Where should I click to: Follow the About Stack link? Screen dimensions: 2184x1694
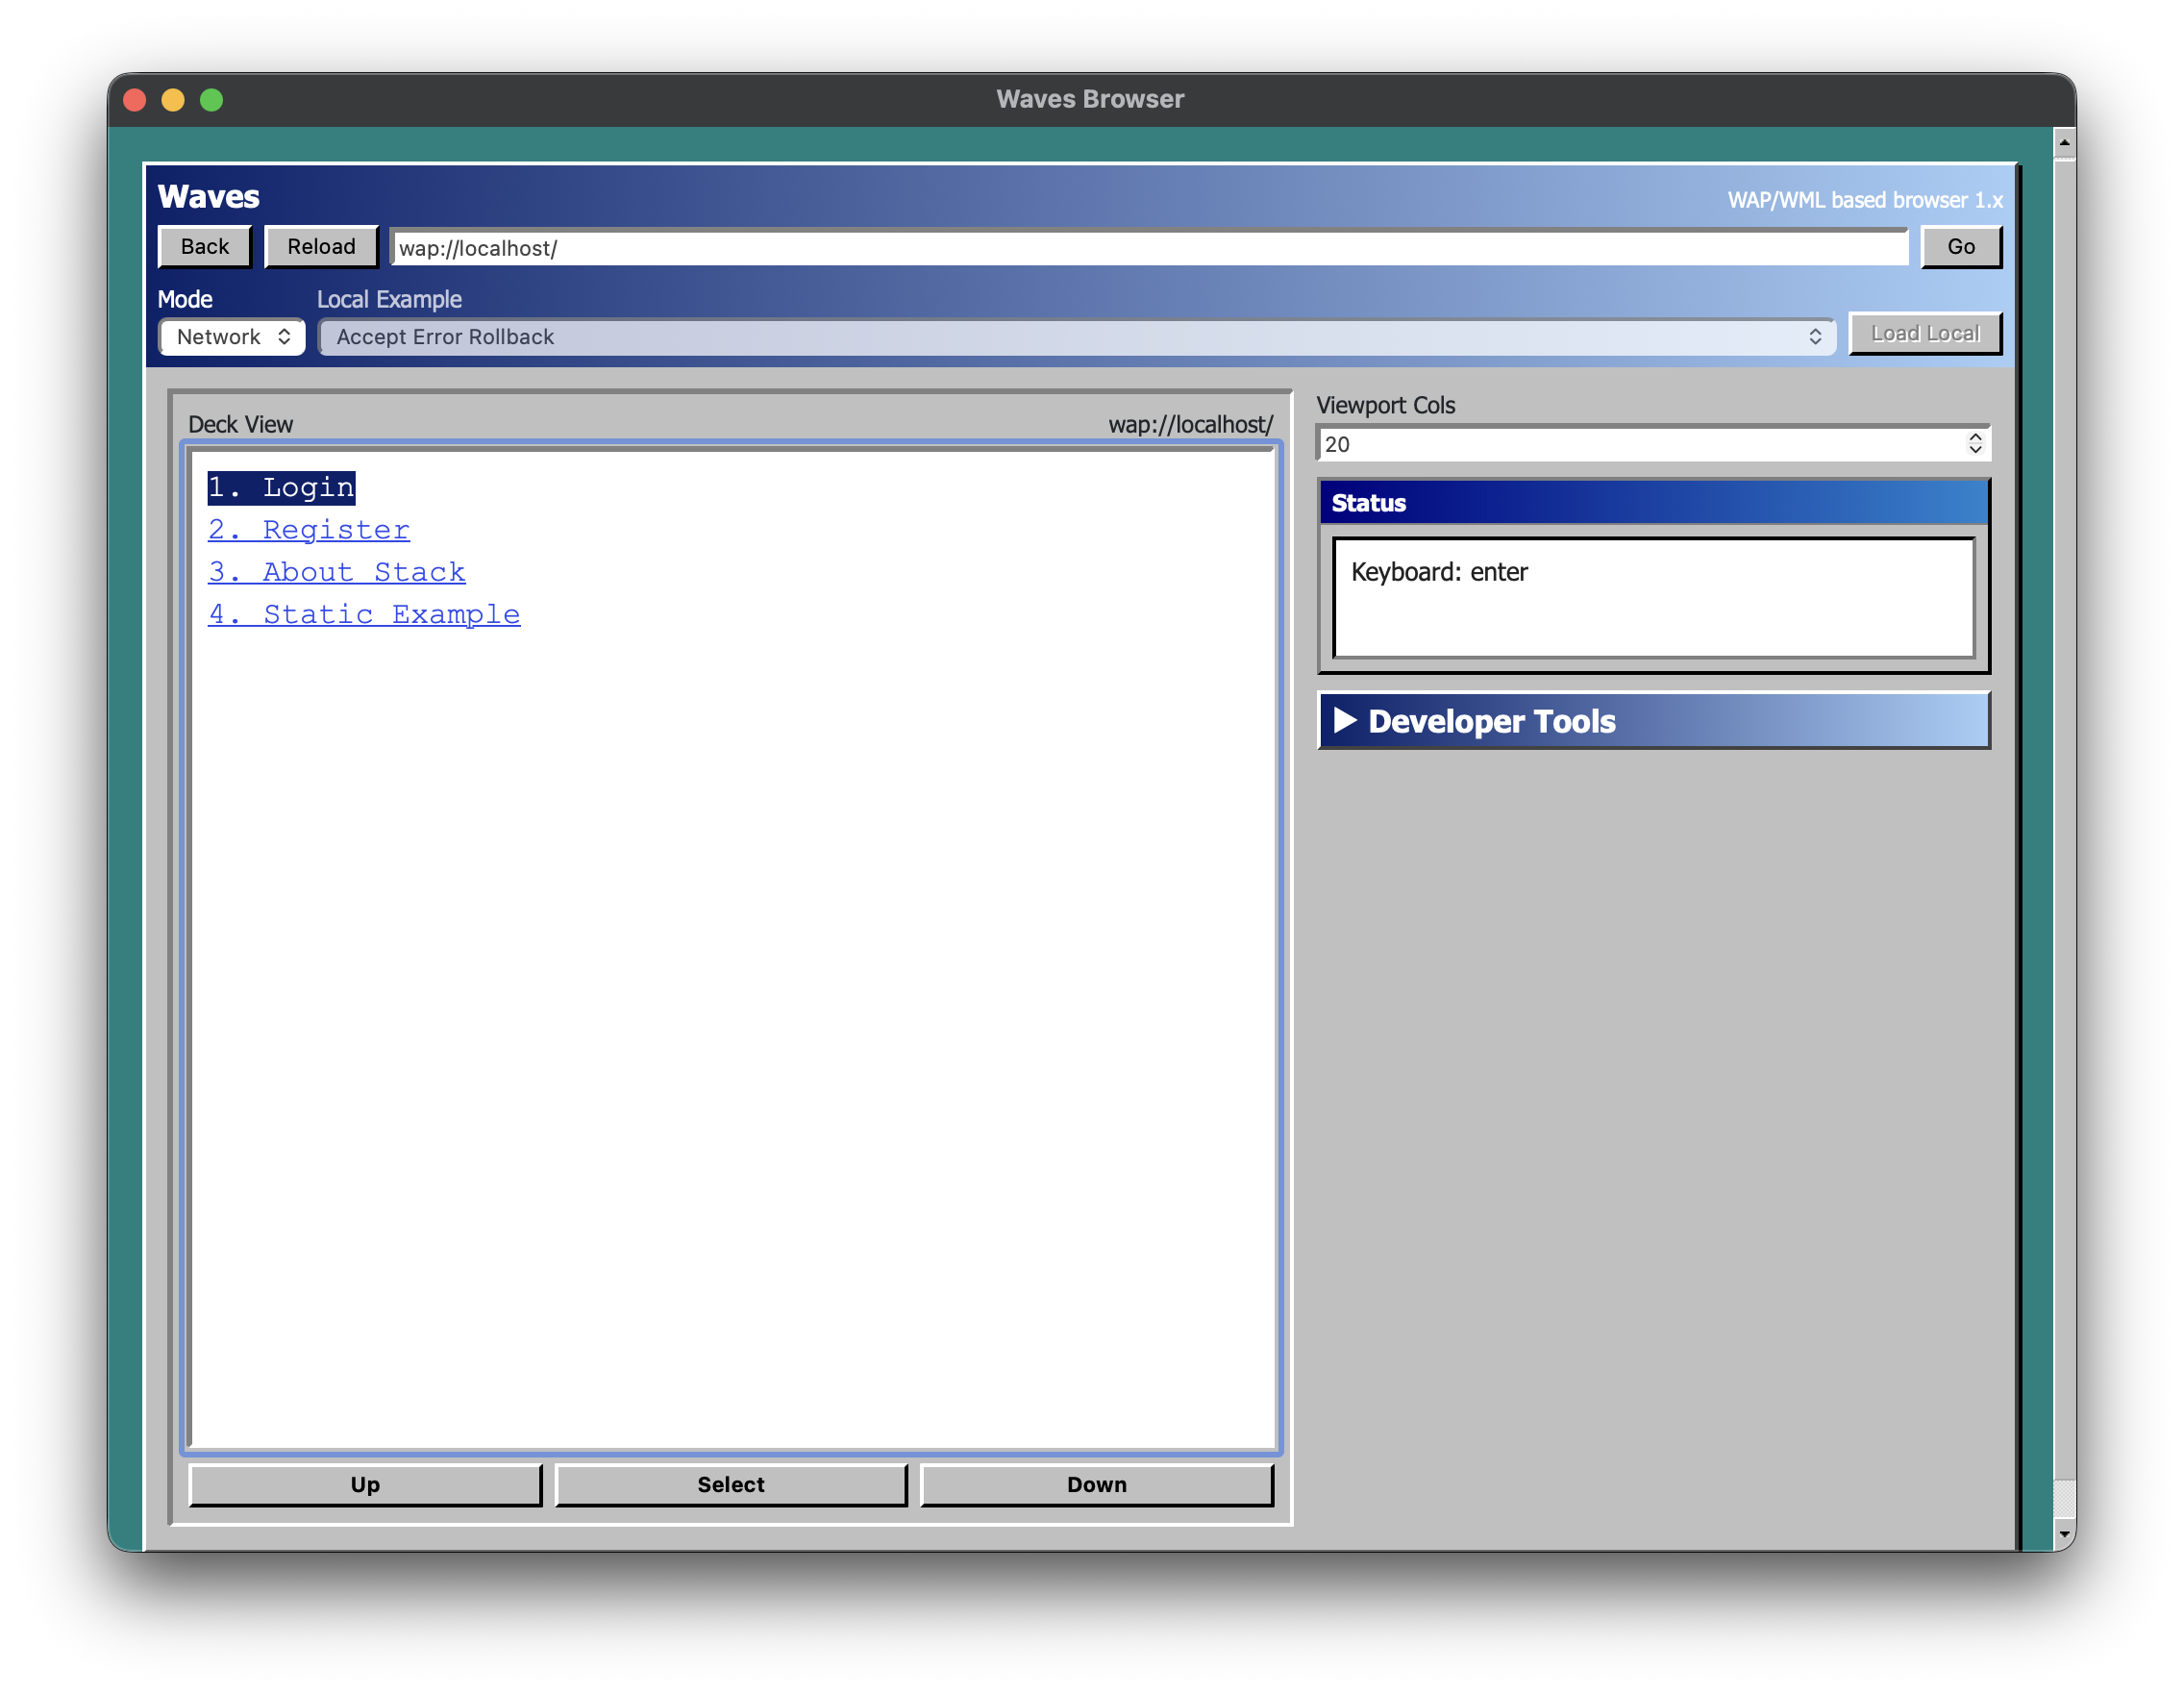[336, 572]
